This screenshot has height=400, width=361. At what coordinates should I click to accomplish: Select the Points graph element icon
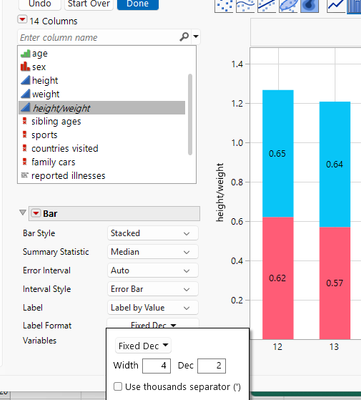click(x=224, y=6)
